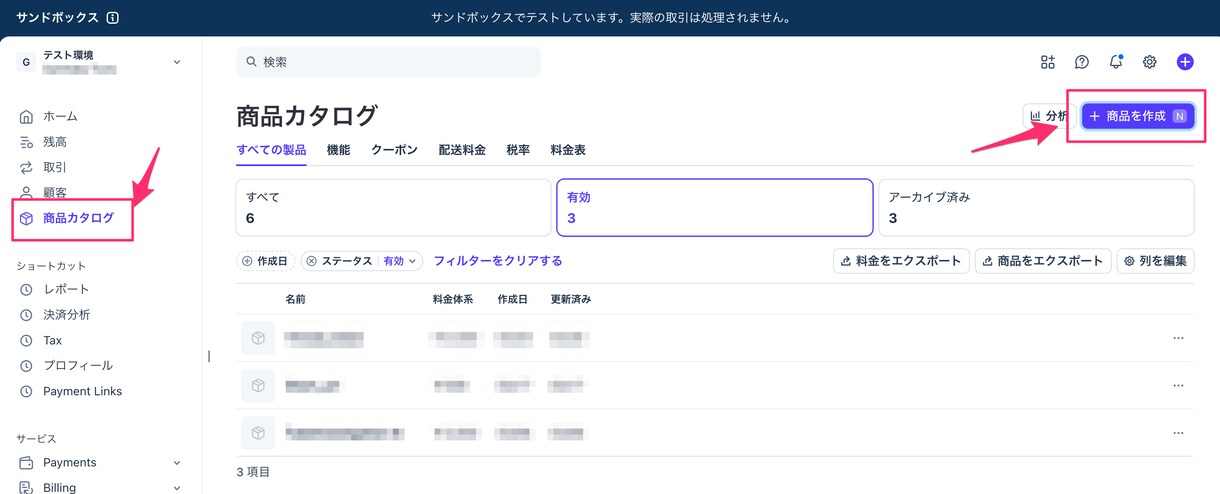1220x494 pixels.
Task: Click 更新済み column header
Action: click(571, 299)
